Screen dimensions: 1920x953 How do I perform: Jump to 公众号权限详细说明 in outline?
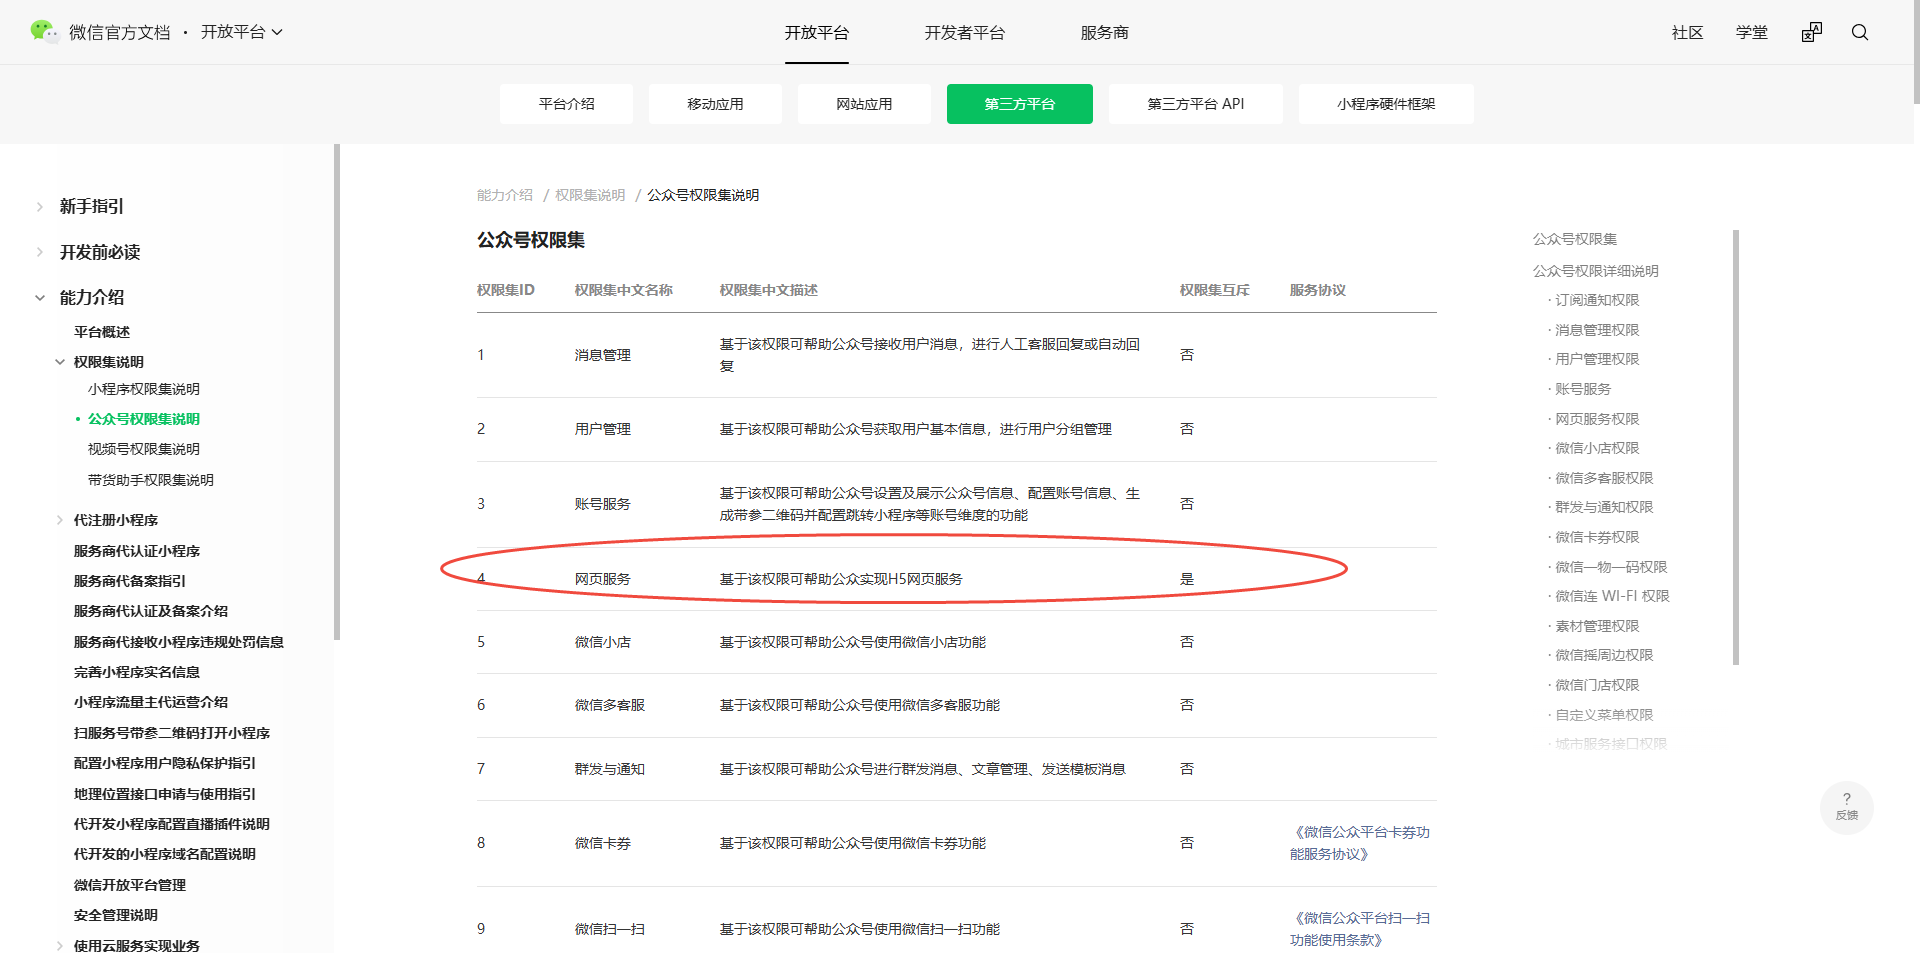[x=1596, y=271]
